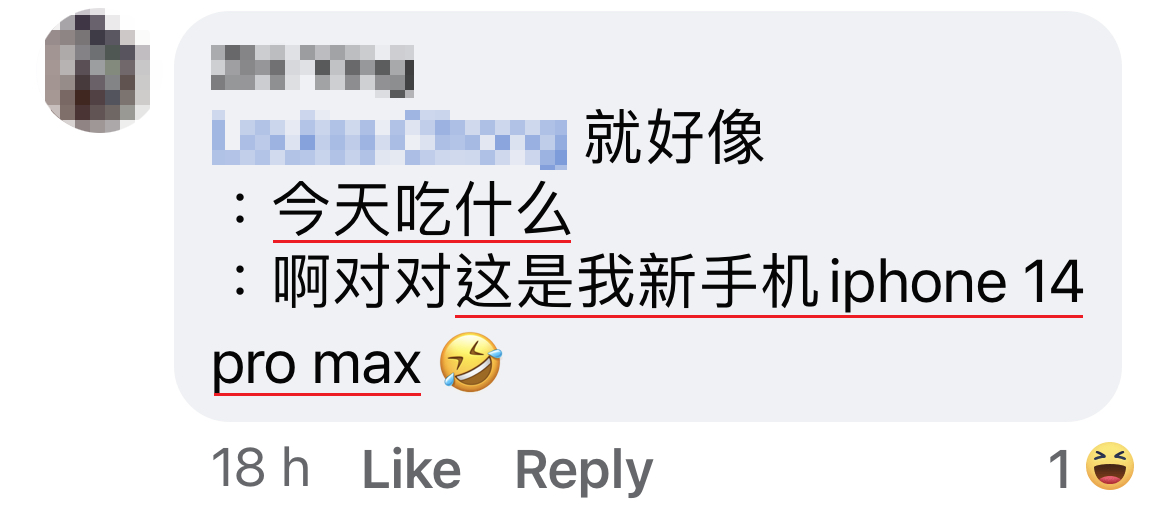Open the 18 h timestamp link
Image resolution: width=1170 pixels, height=513 pixels.
pyautogui.click(x=260, y=469)
